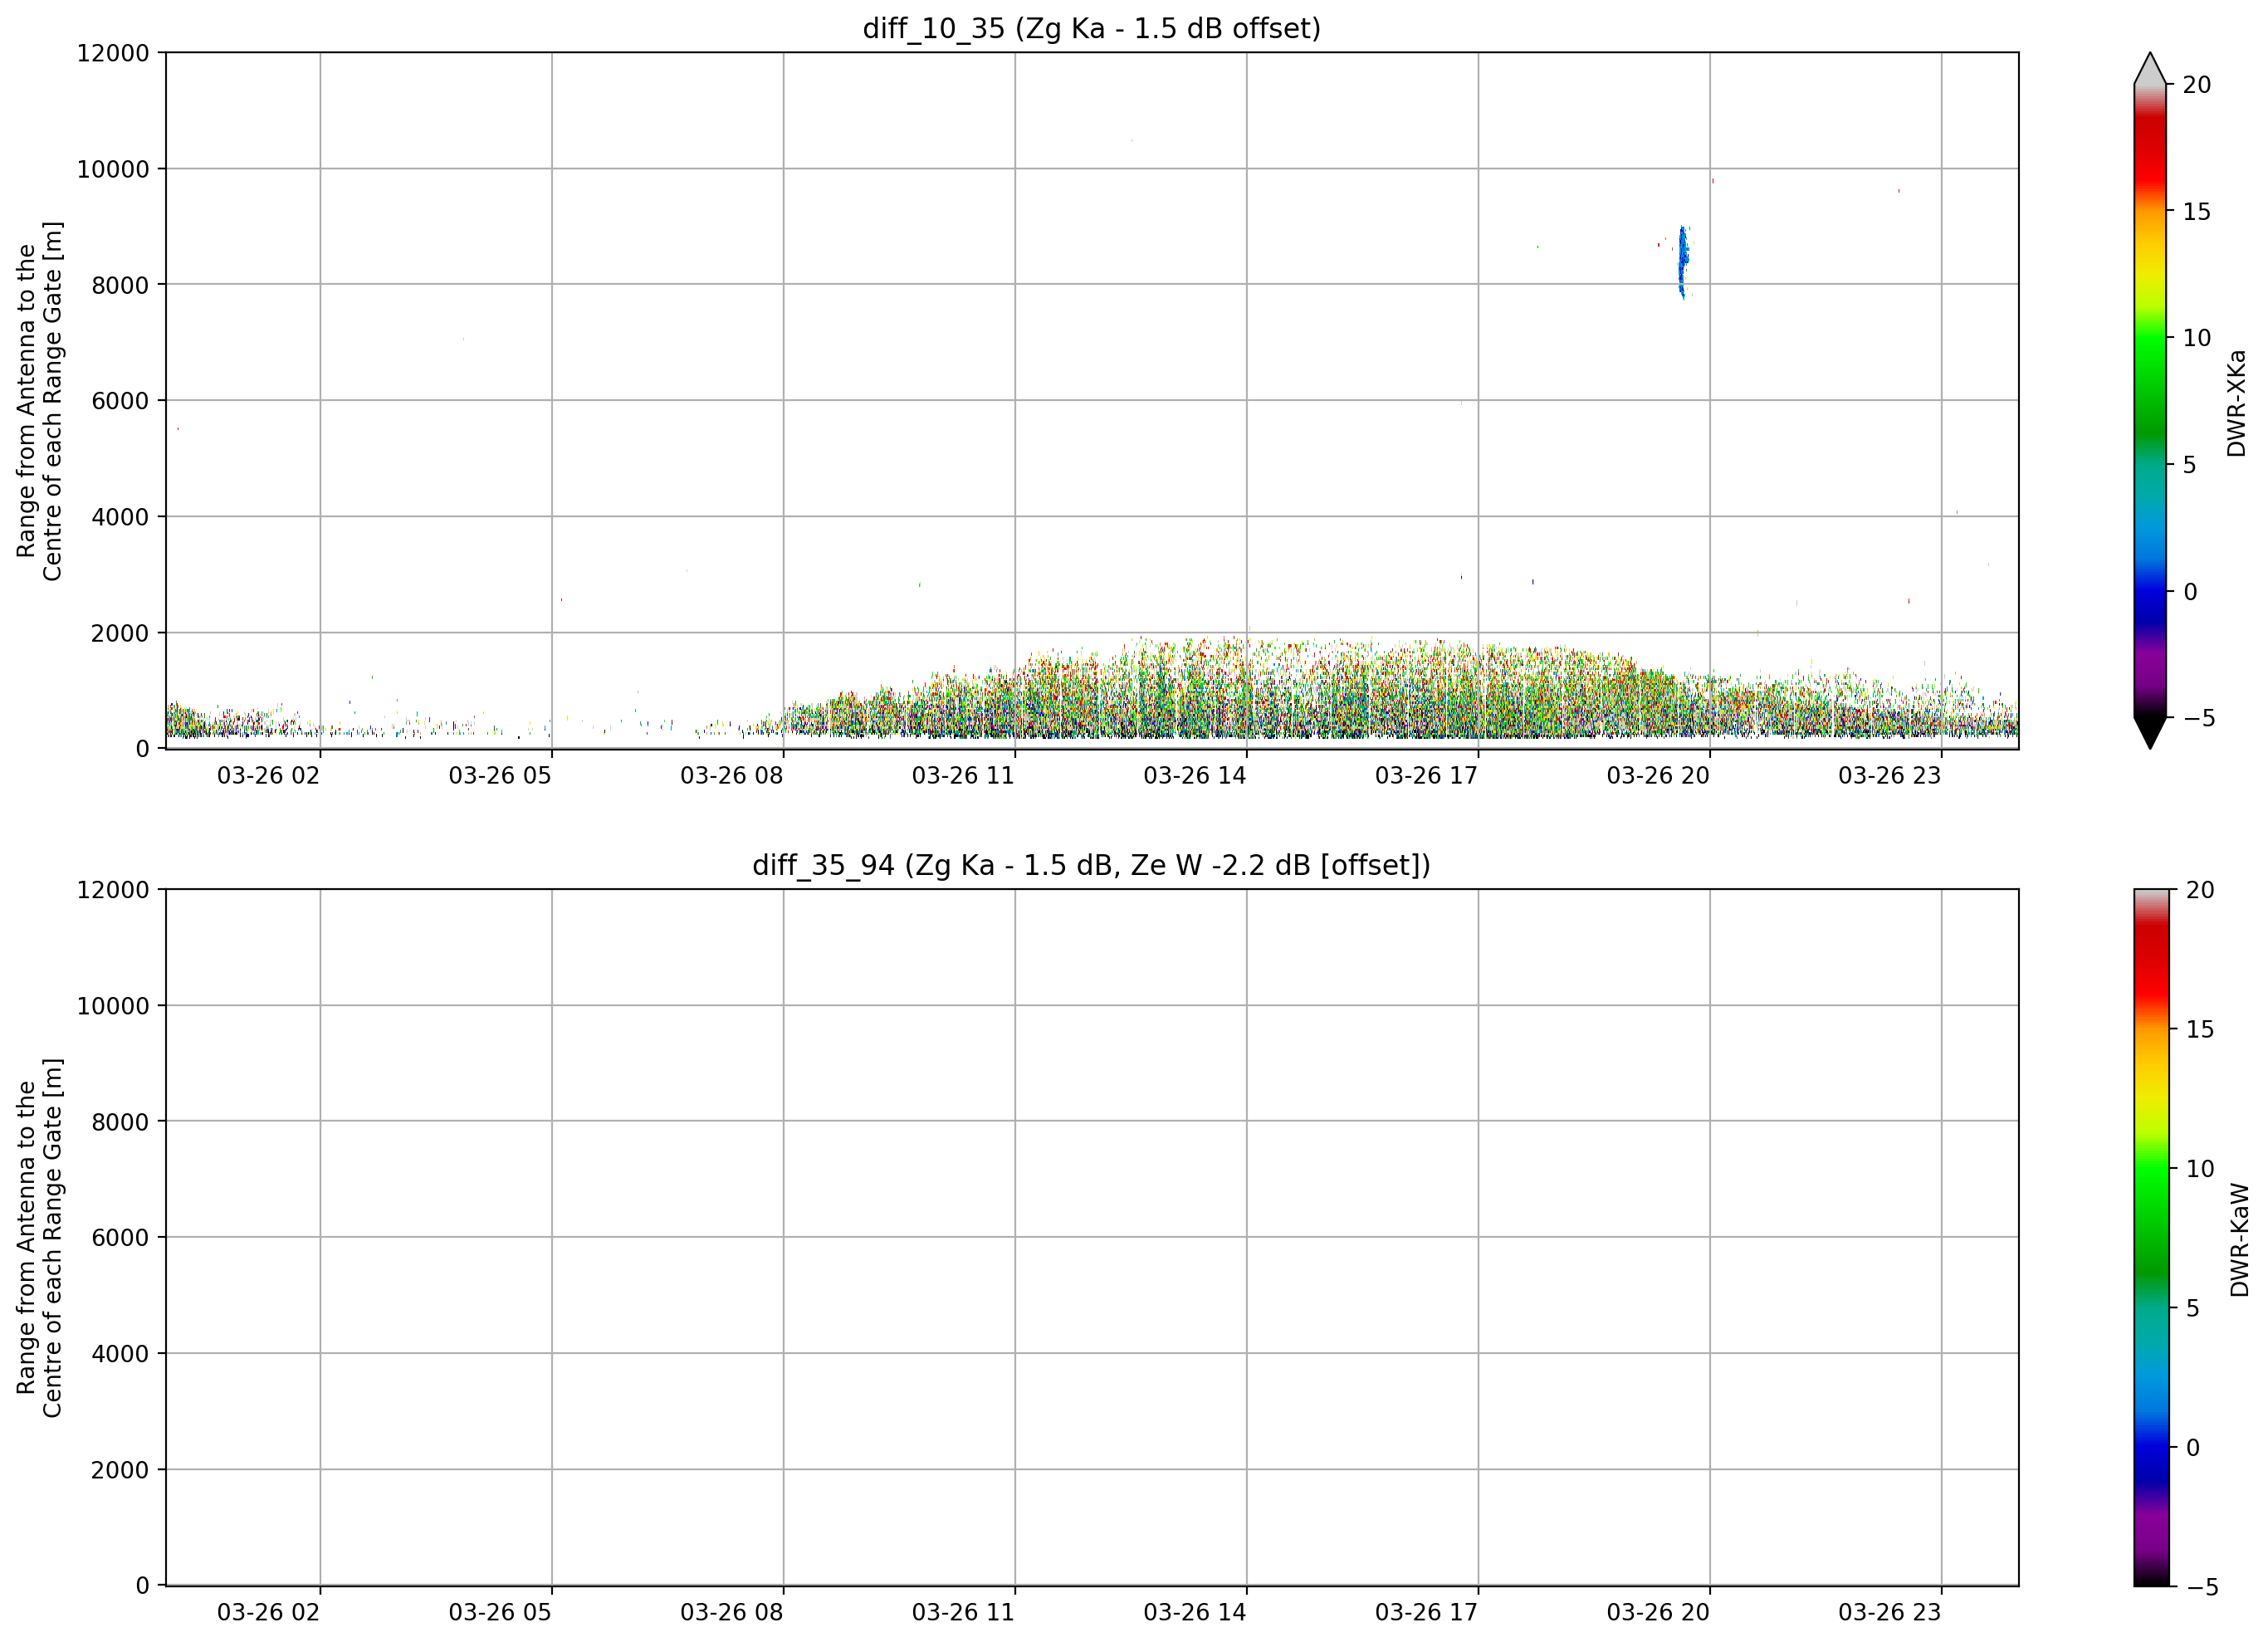Click the 03-26 14 label under bottom plot
The height and width of the screenshot is (1642, 2268).
(1195, 1613)
